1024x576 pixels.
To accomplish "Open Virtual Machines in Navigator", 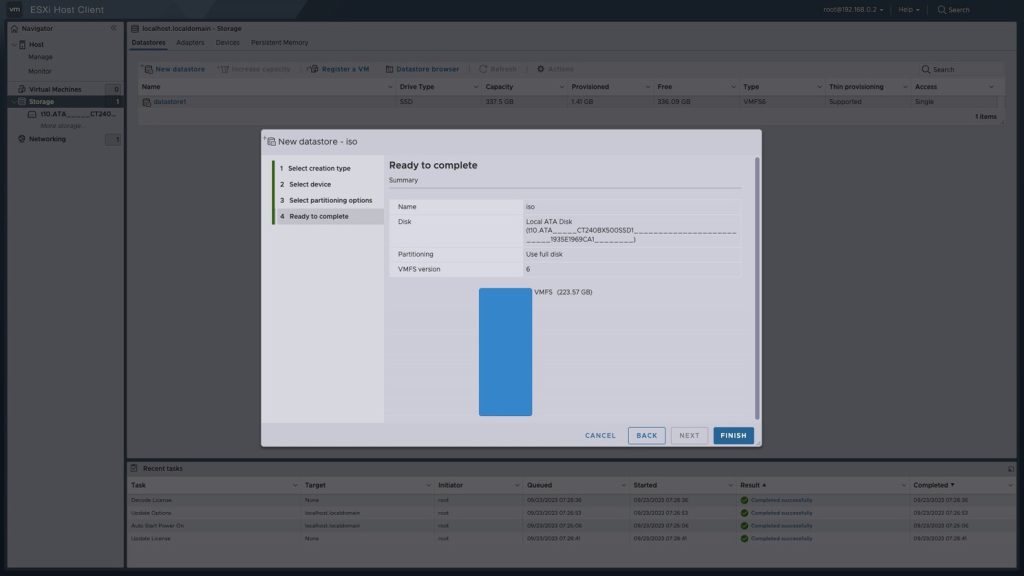I will coord(55,89).
